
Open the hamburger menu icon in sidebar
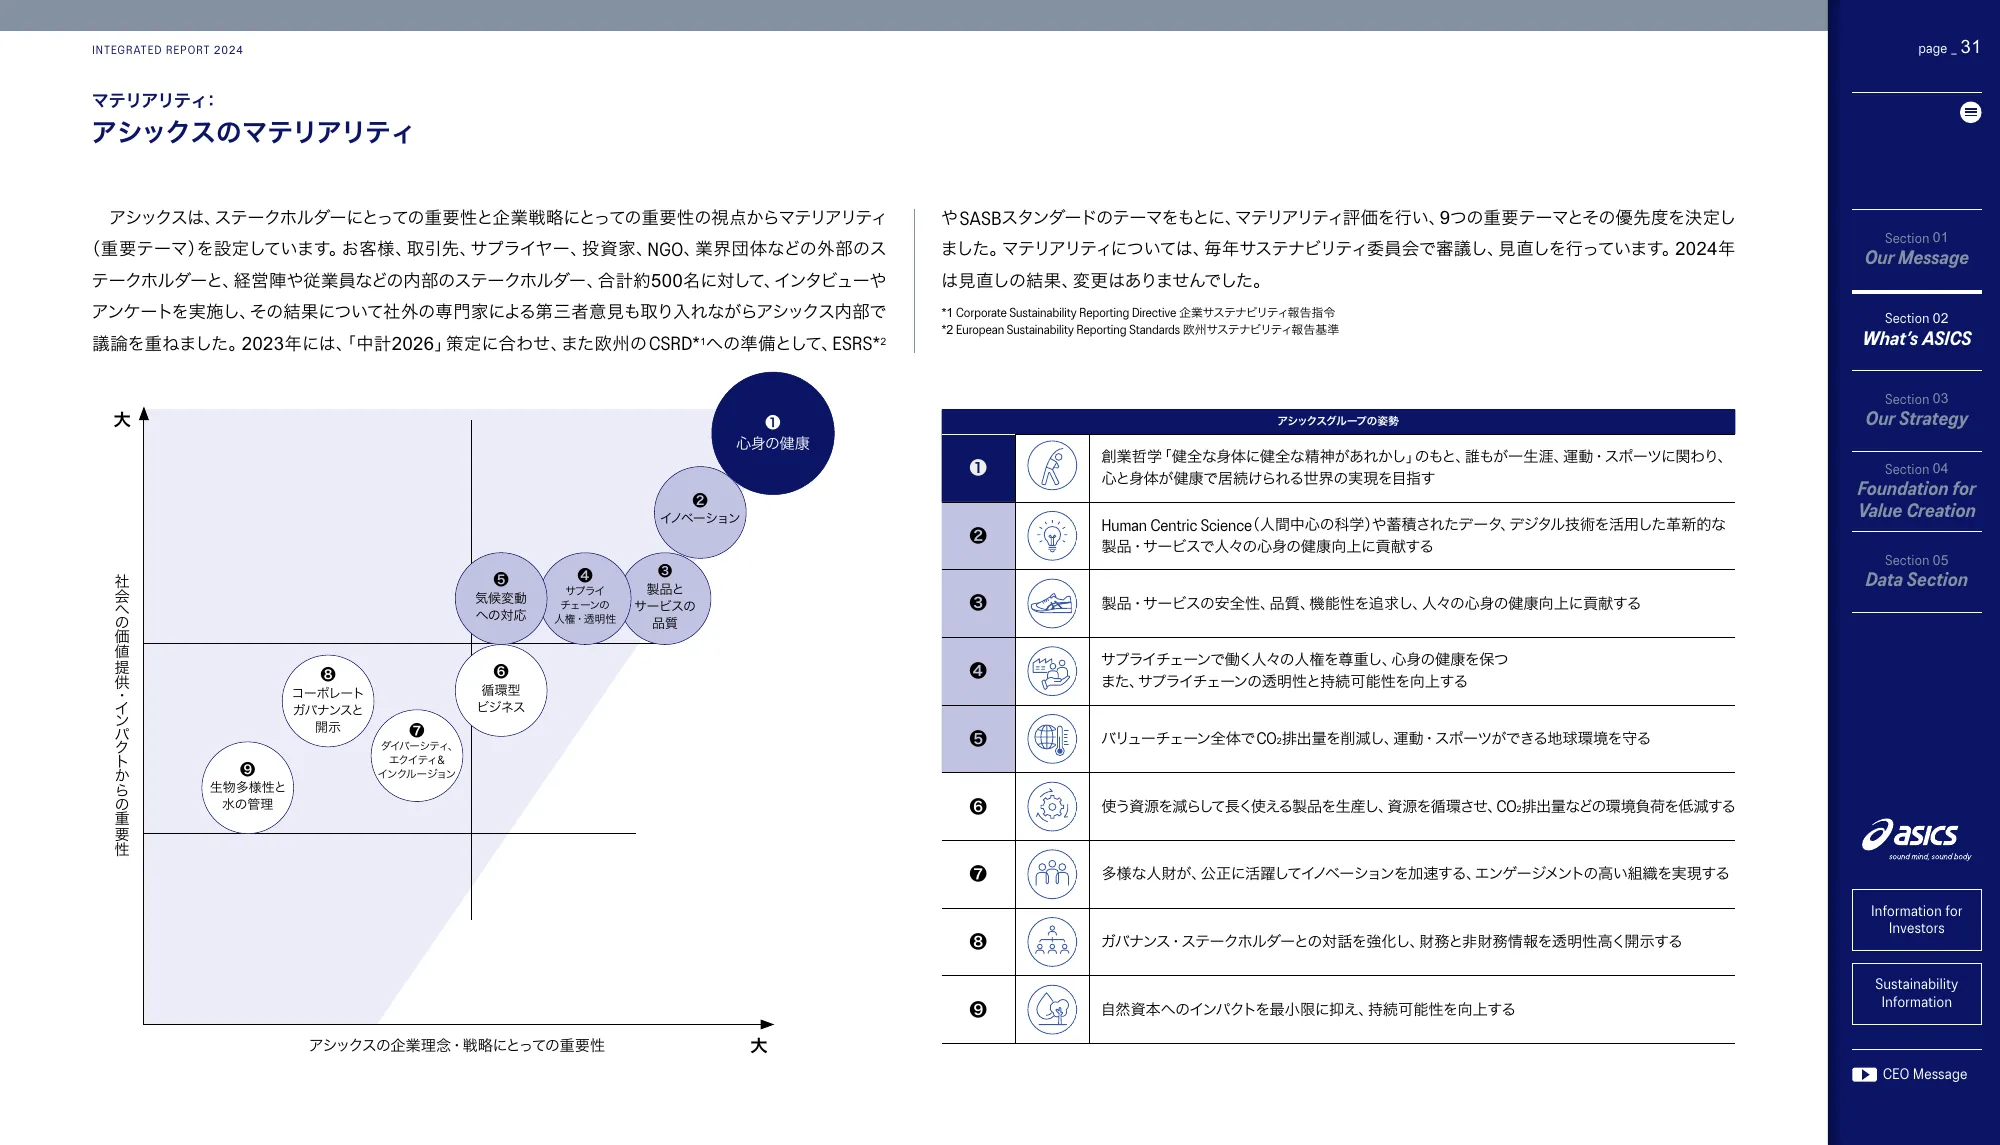pyautogui.click(x=1970, y=113)
